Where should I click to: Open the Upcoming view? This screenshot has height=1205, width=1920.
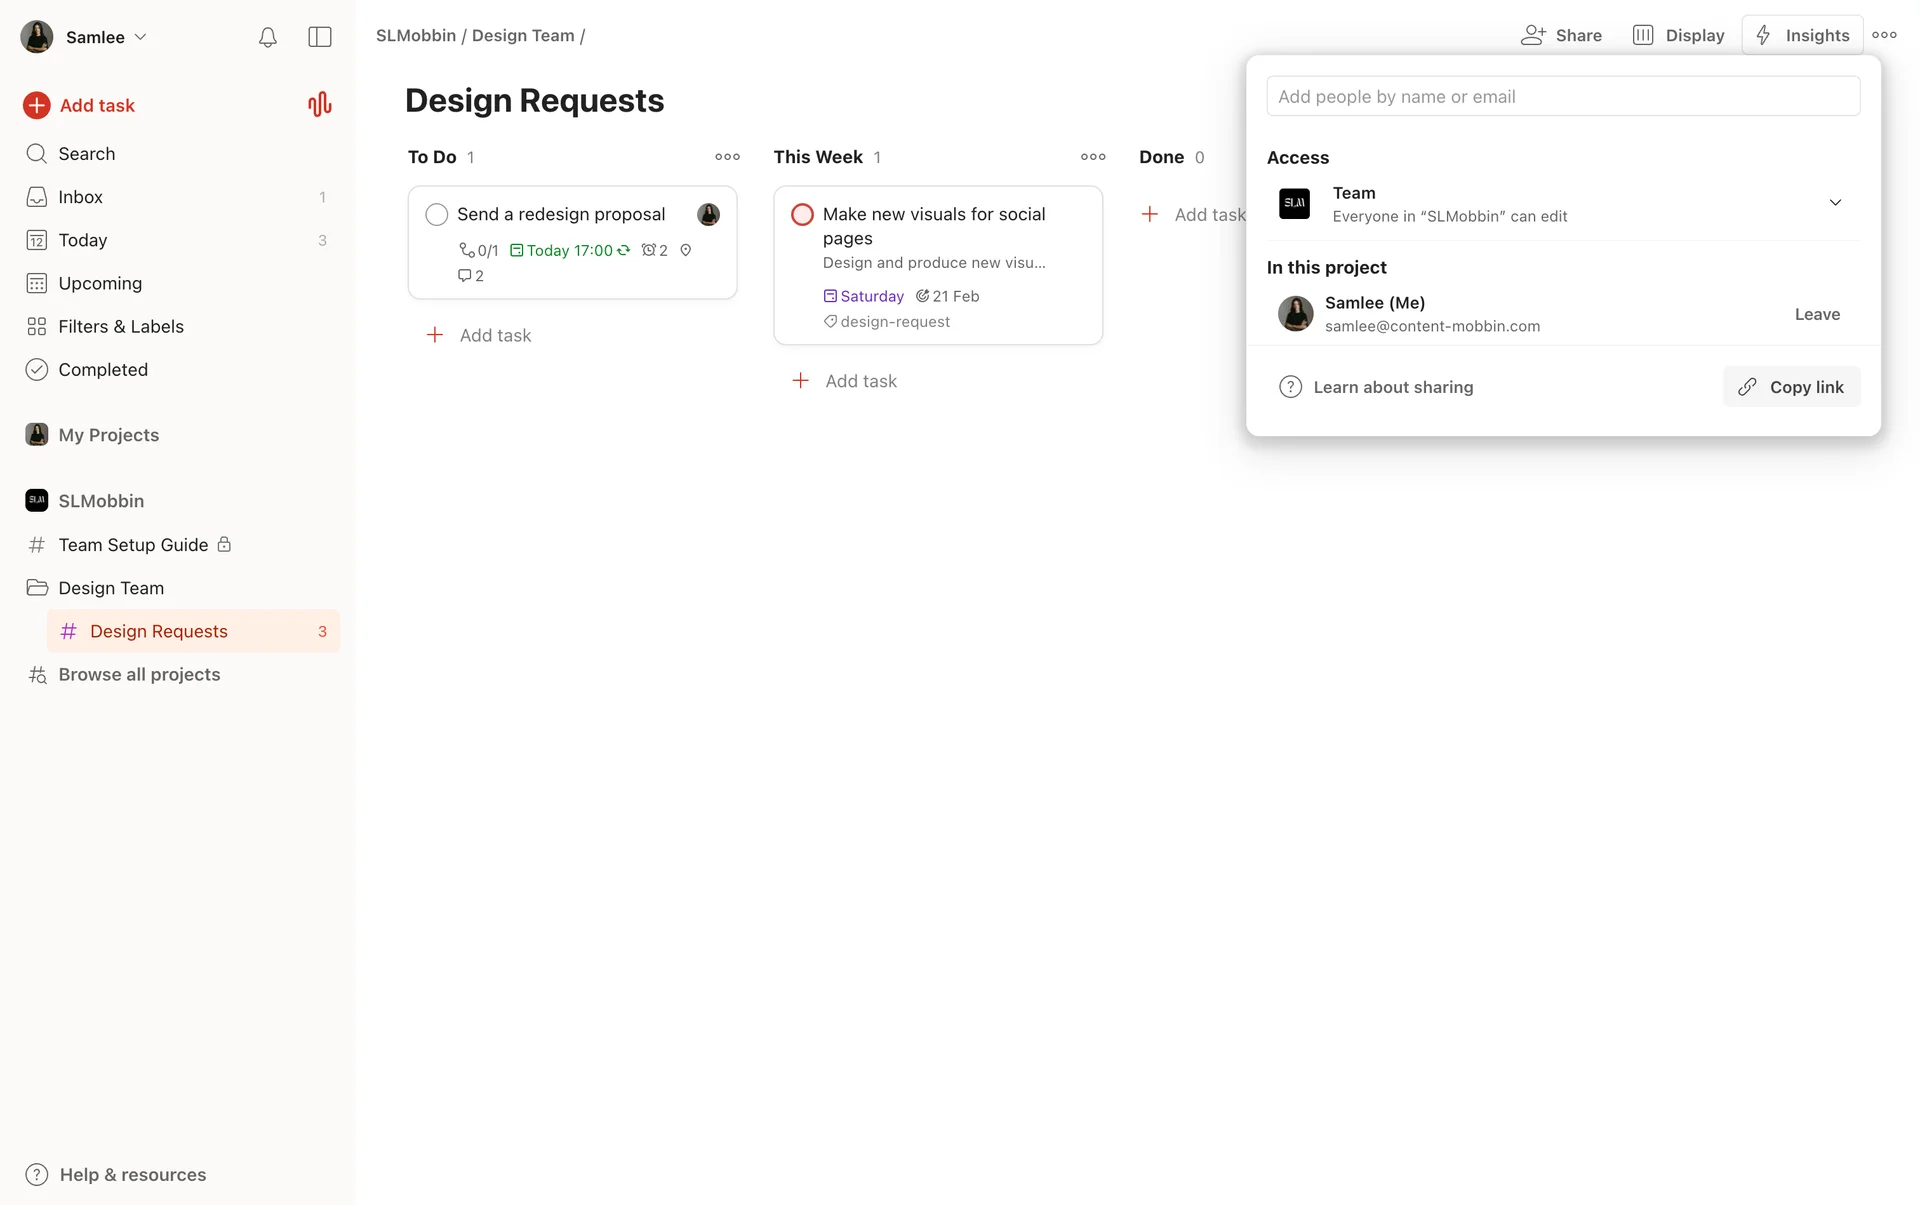[x=100, y=283]
